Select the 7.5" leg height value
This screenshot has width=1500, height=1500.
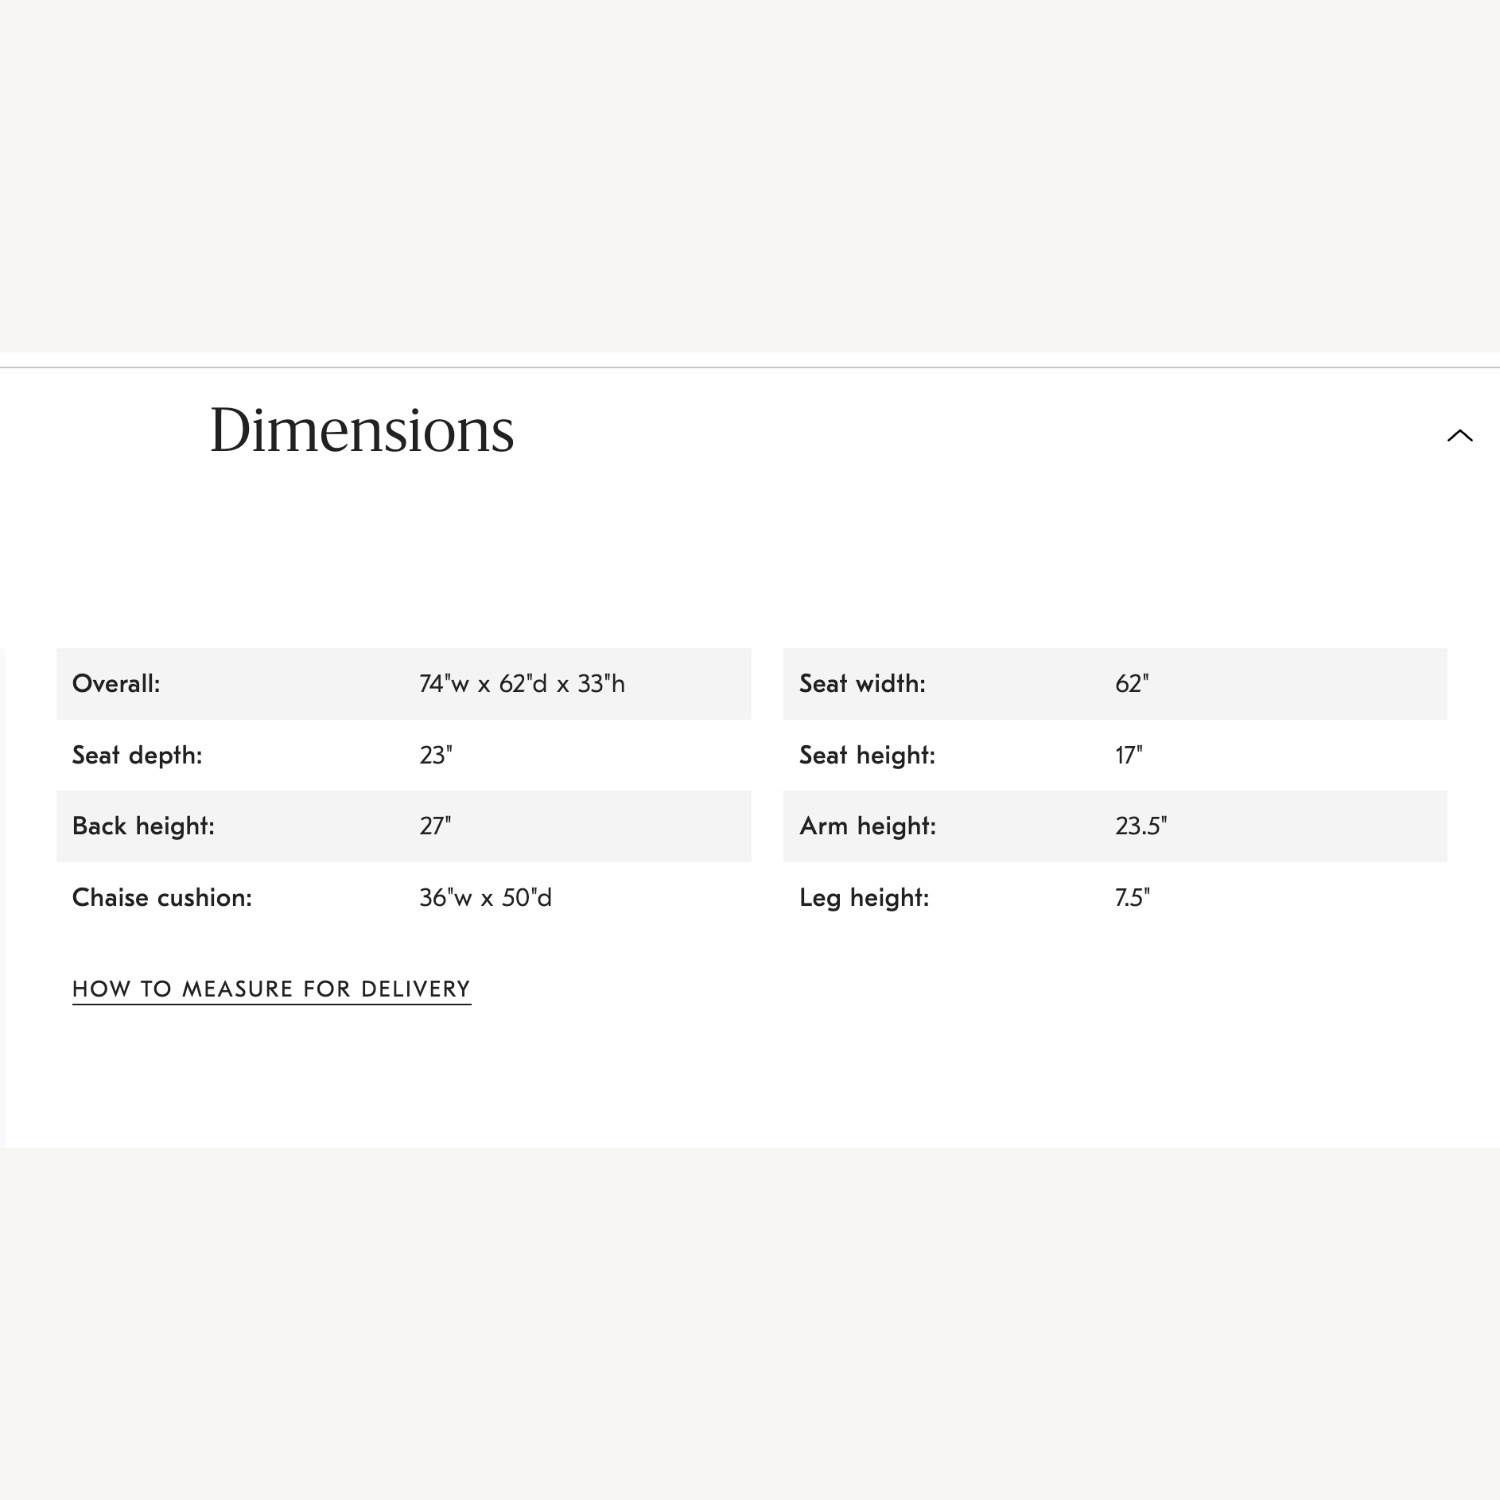(1132, 898)
